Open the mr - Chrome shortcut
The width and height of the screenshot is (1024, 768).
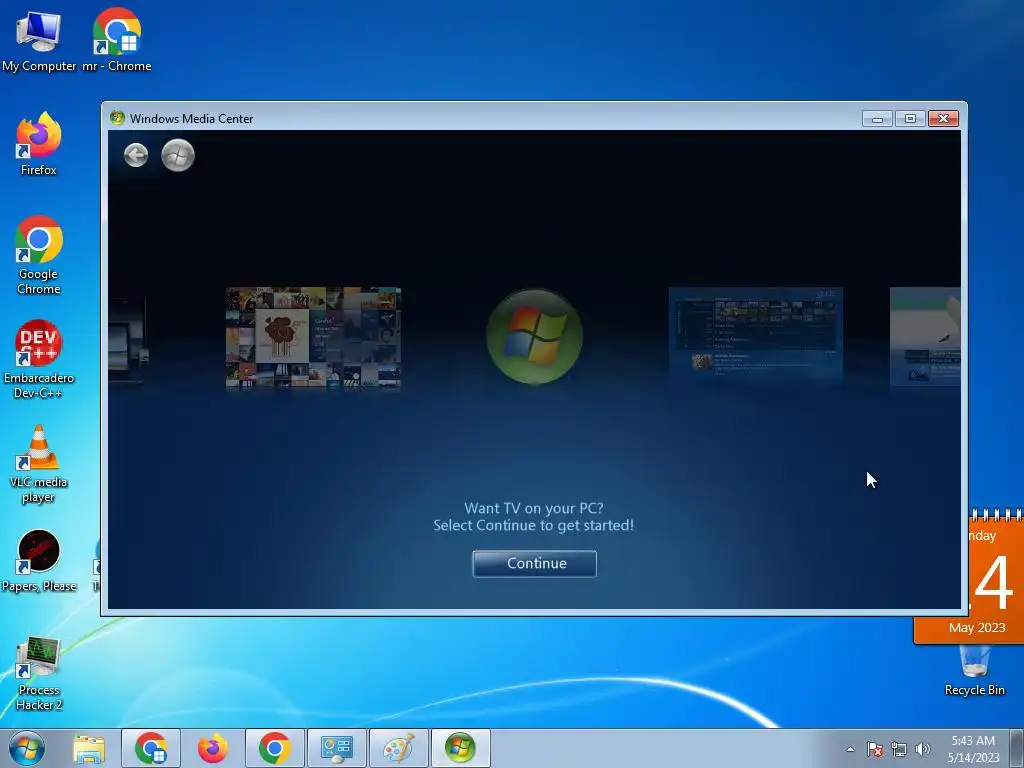(117, 40)
